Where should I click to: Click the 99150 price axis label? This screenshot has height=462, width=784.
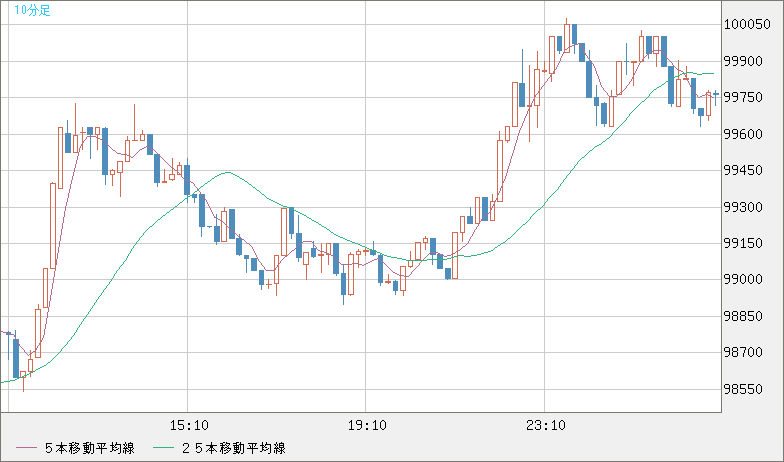coord(744,244)
